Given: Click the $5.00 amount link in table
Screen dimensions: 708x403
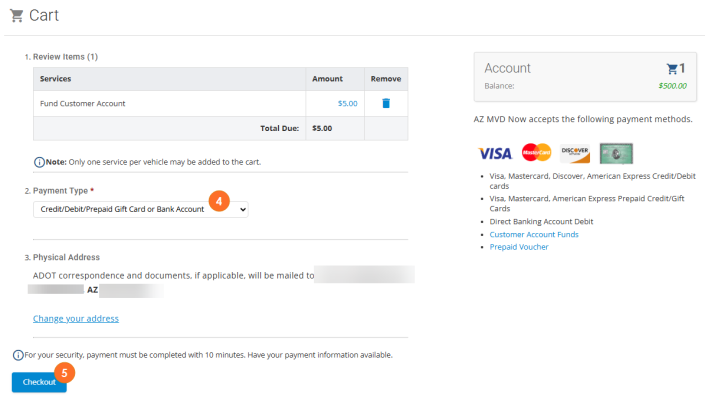Looking at the screenshot, I should [x=347, y=103].
